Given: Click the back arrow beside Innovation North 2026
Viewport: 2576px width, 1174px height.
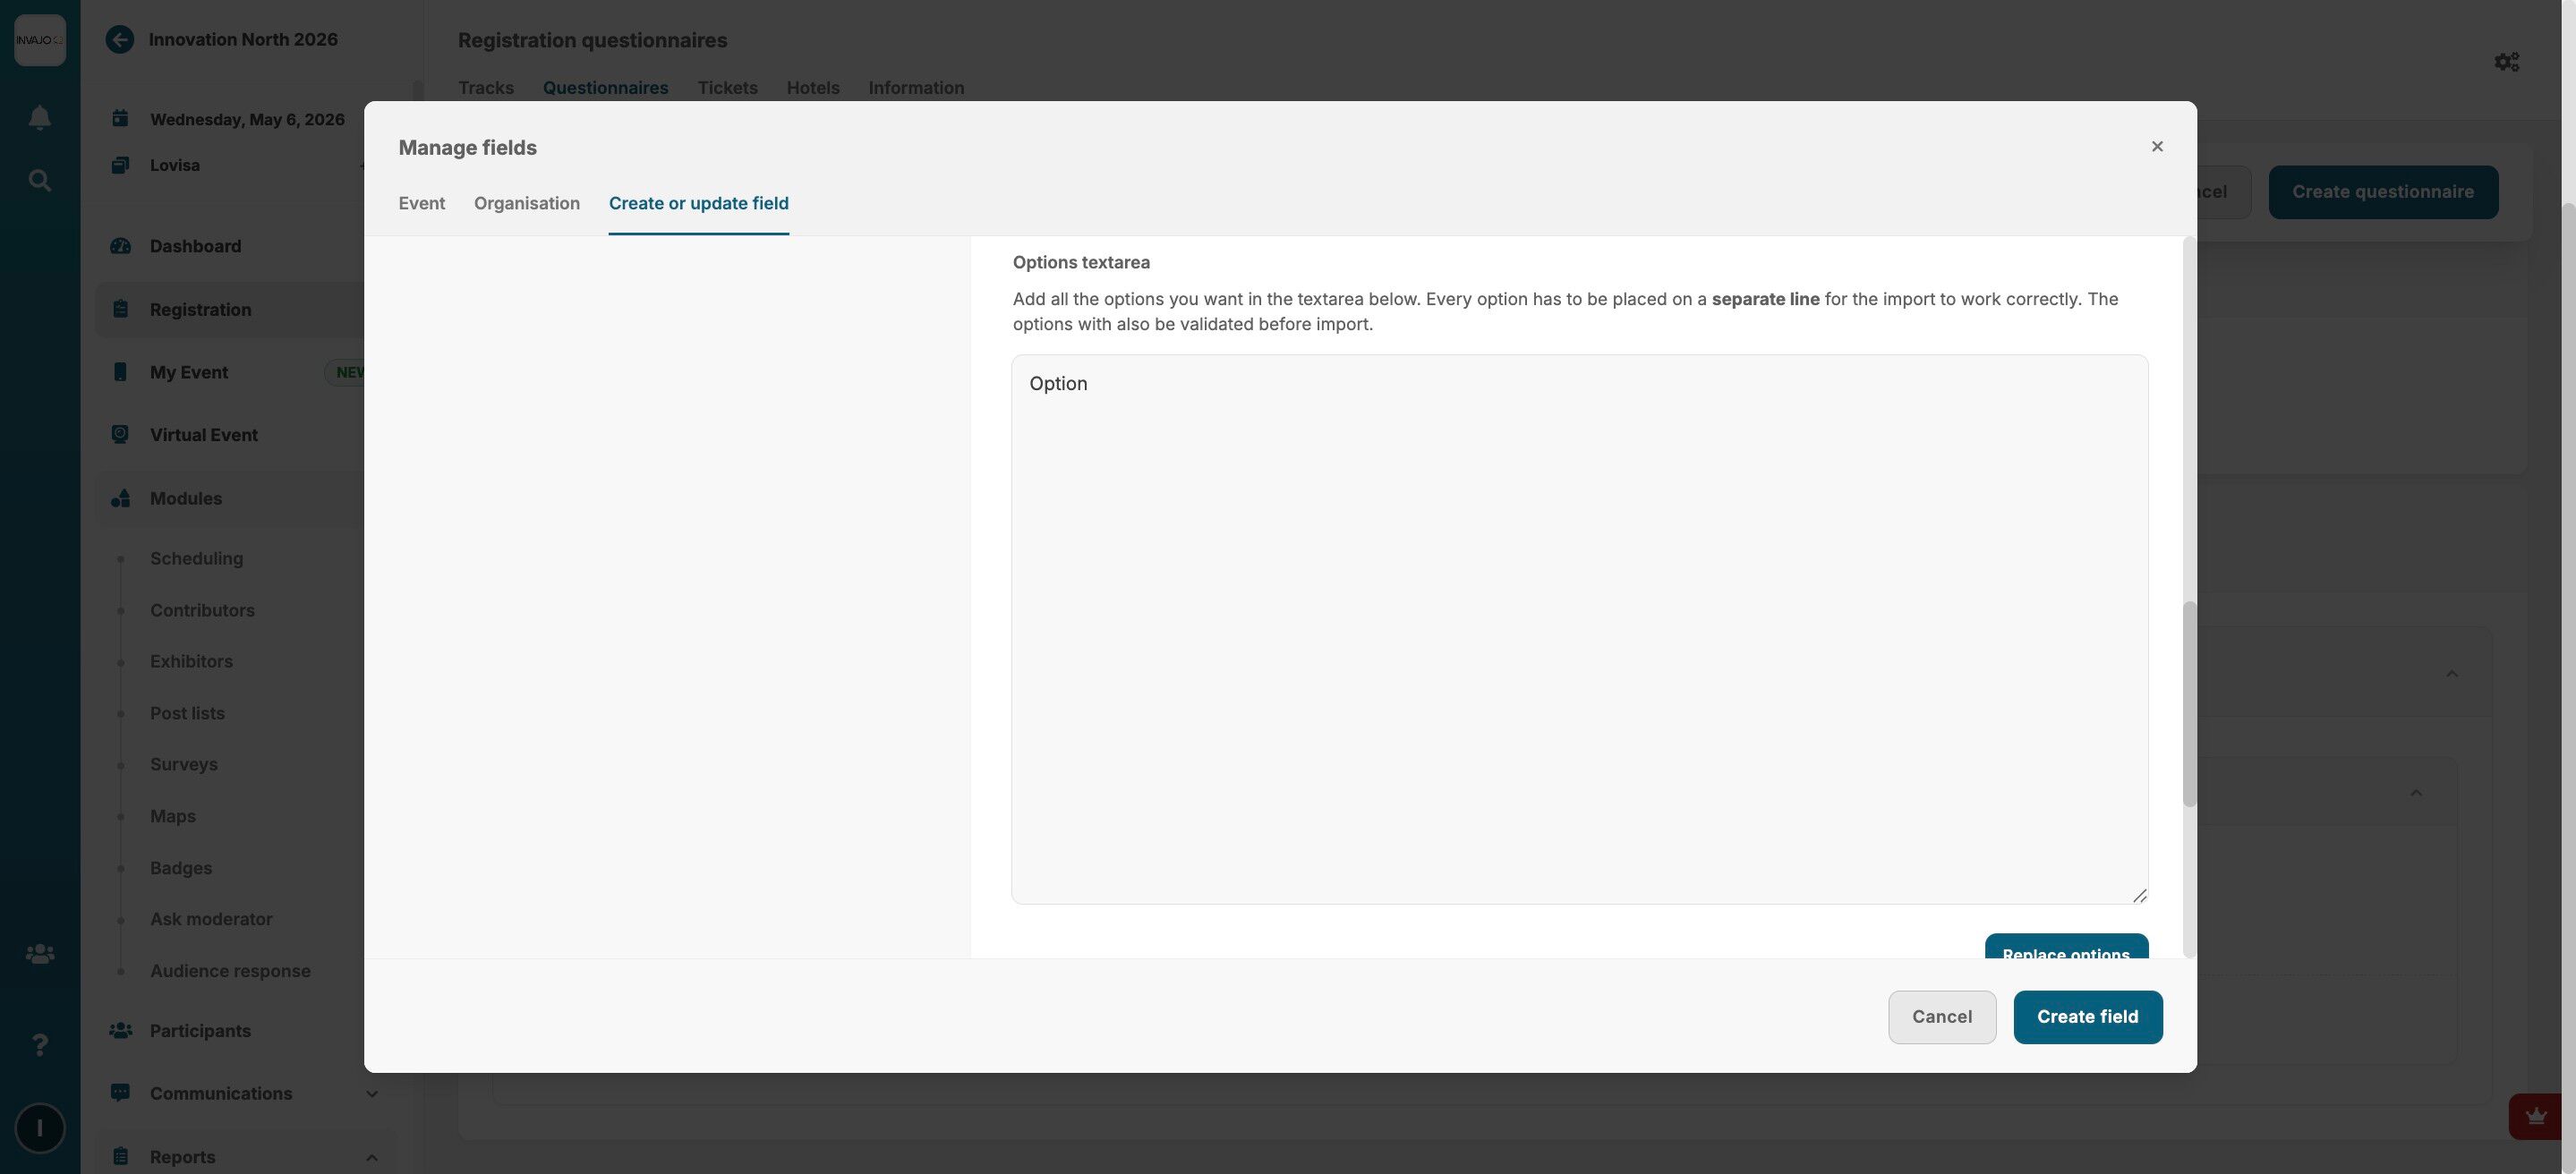Looking at the screenshot, I should coord(120,40).
